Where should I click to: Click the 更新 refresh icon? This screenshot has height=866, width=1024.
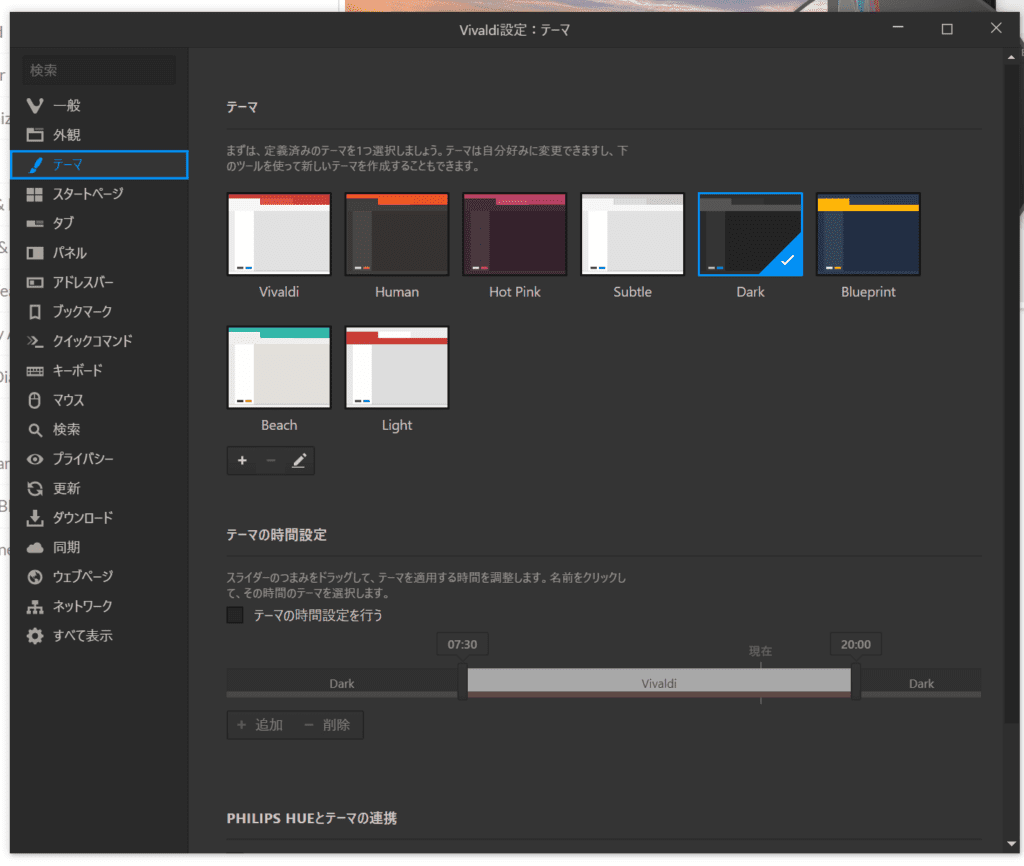[35, 489]
